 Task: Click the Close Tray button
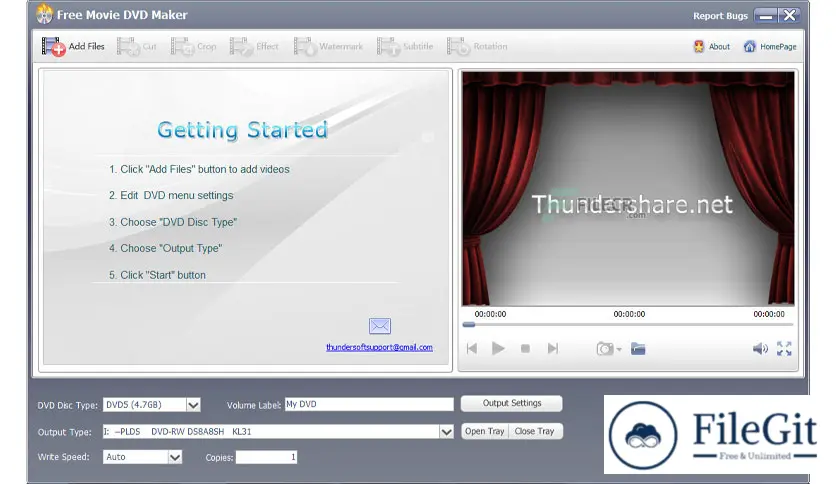pyautogui.click(x=535, y=431)
